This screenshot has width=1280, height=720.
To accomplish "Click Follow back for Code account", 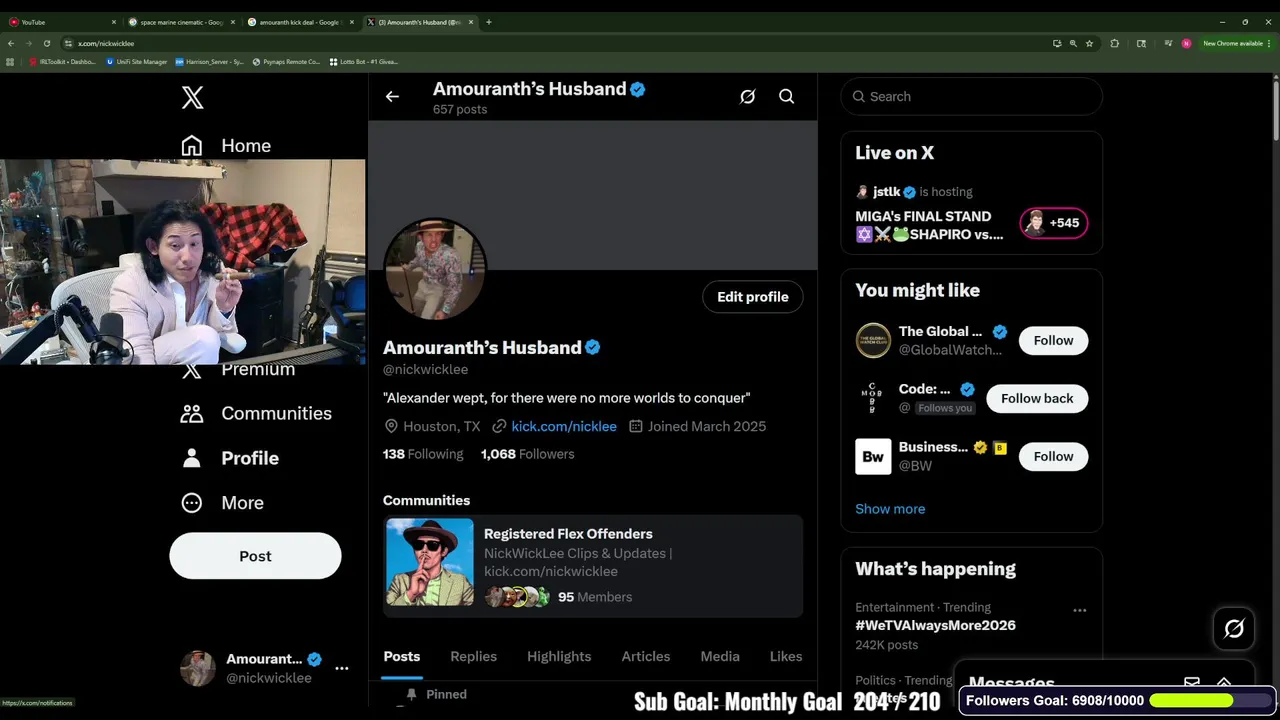I will (x=1037, y=398).
